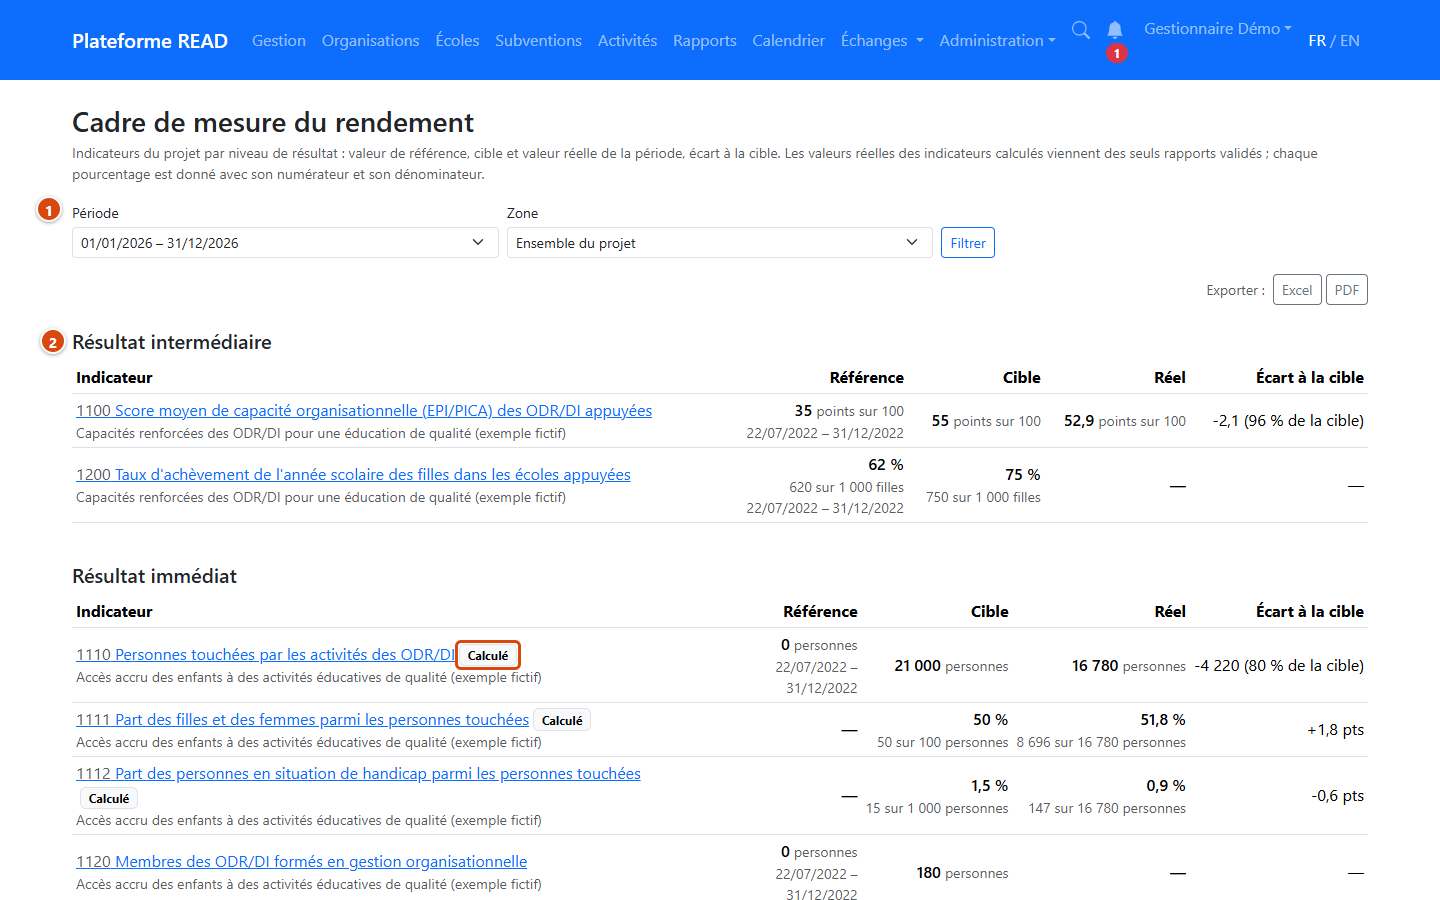The width and height of the screenshot is (1440, 900).
Task: Open the Organisations menu item
Action: click(371, 41)
